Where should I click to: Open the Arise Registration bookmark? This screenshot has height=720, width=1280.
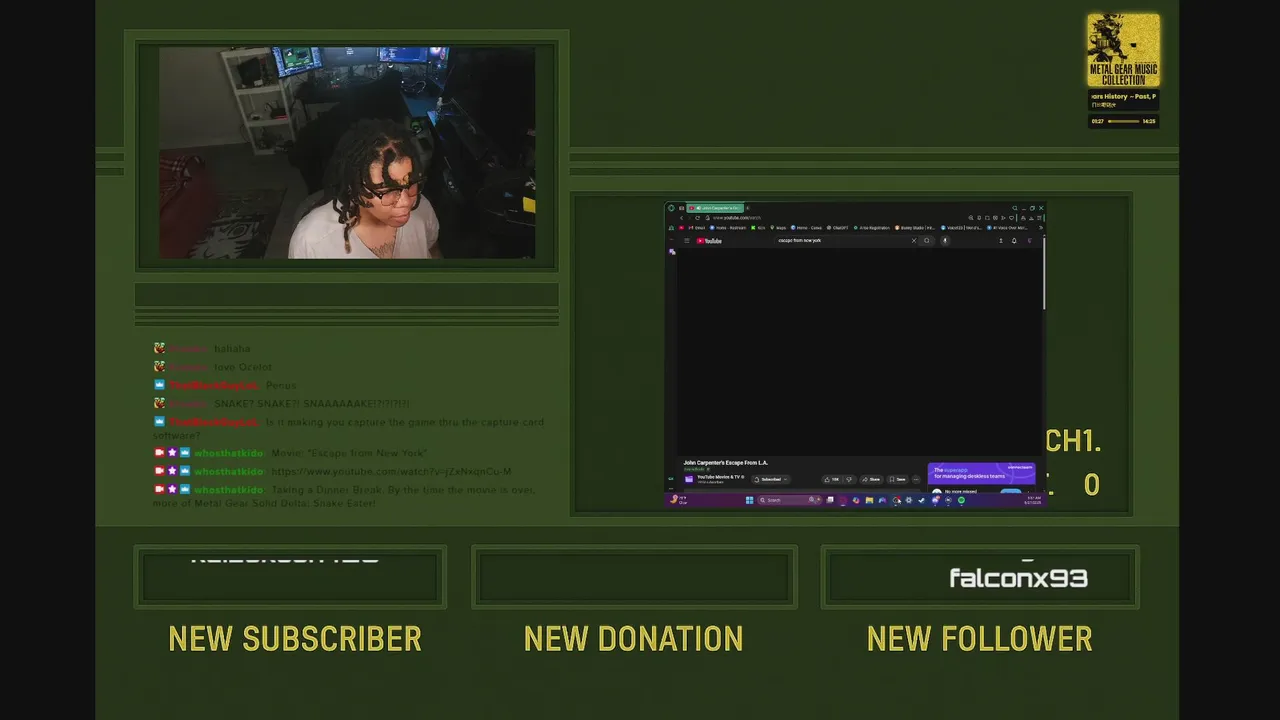tap(872, 228)
